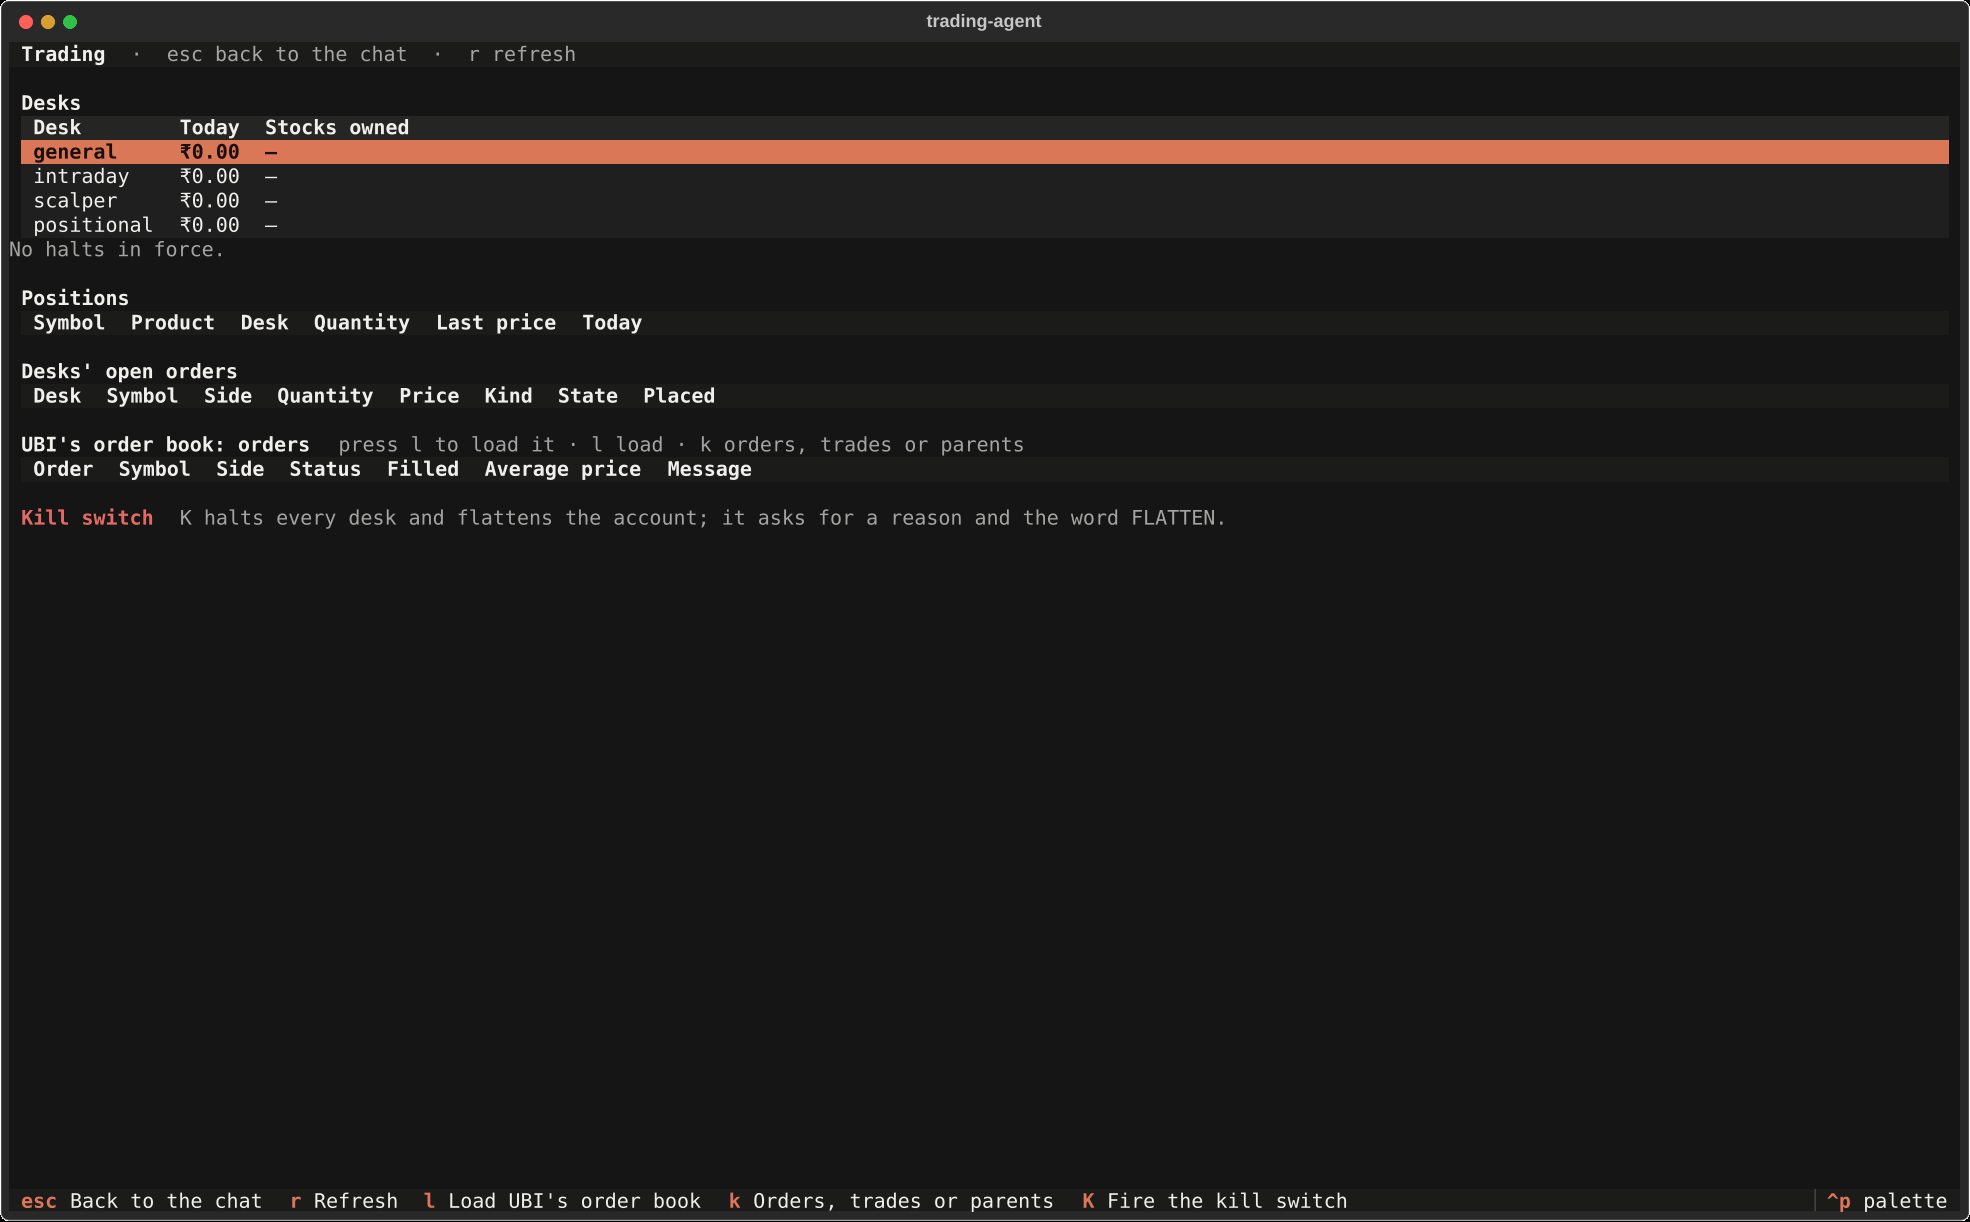Click the Desks table 'Today' column header
This screenshot has height=1222, width=1970.
(x=210, y=128)
